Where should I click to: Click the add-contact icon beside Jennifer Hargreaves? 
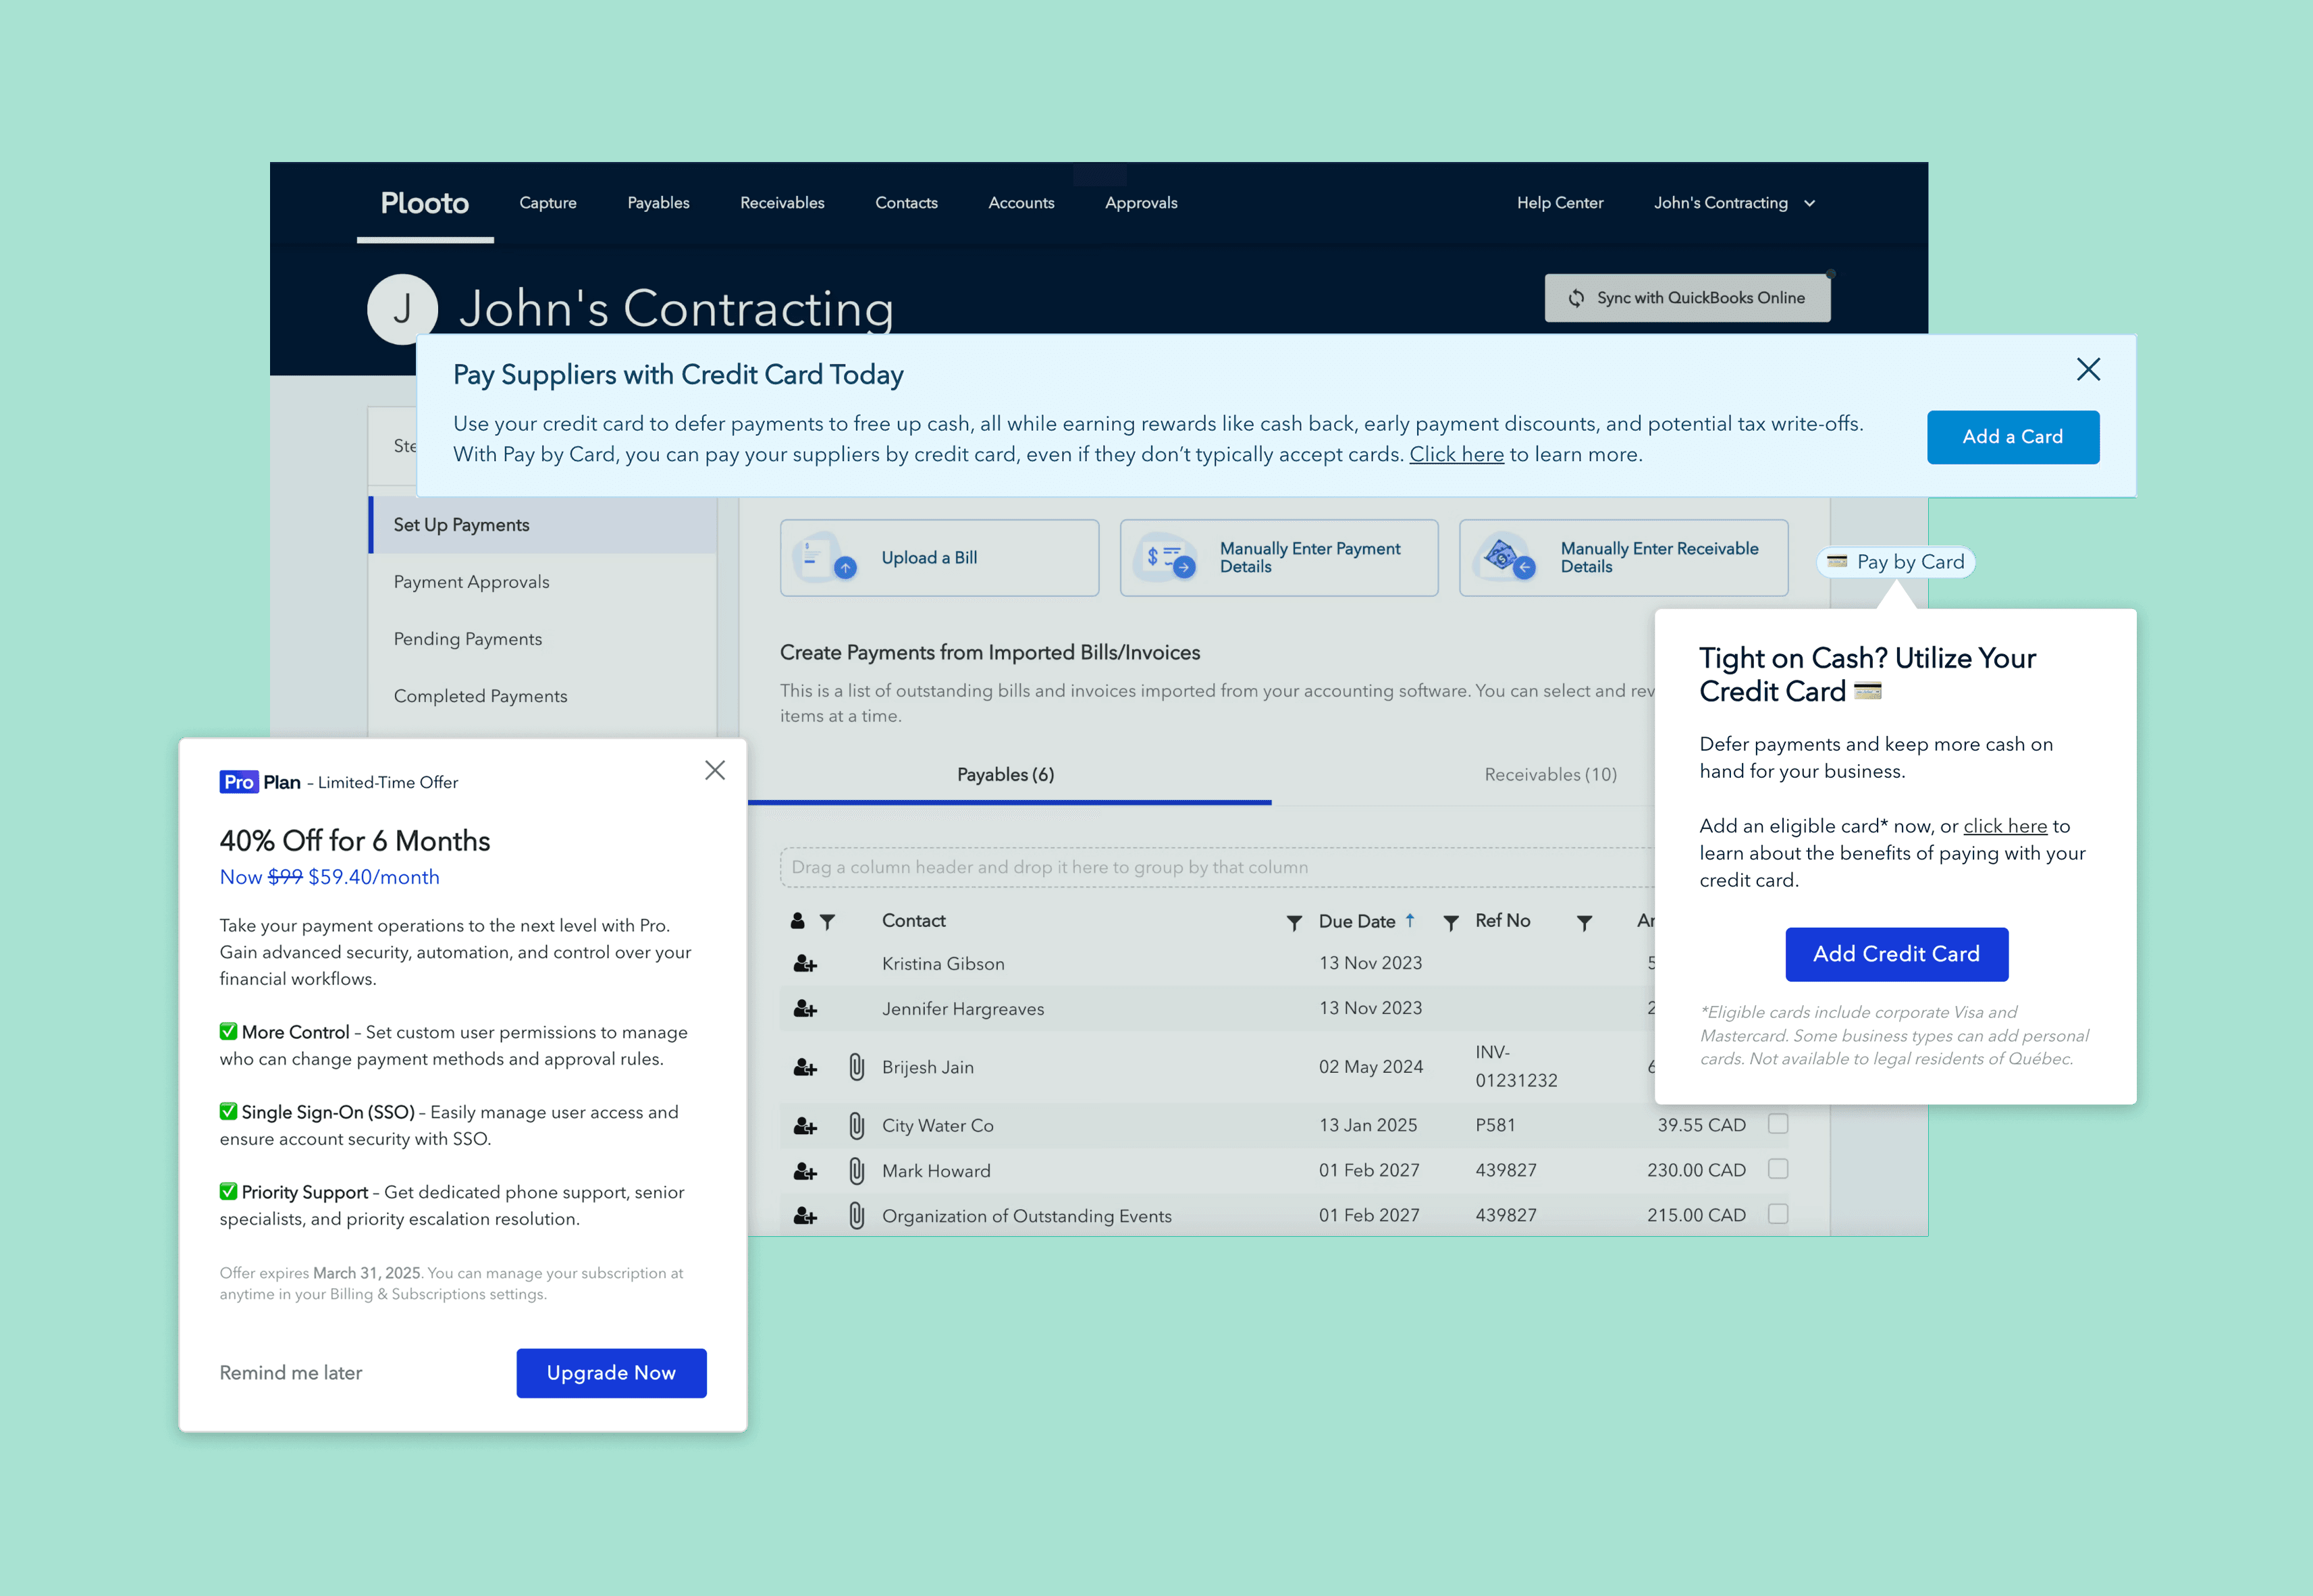pos(805,1009)
